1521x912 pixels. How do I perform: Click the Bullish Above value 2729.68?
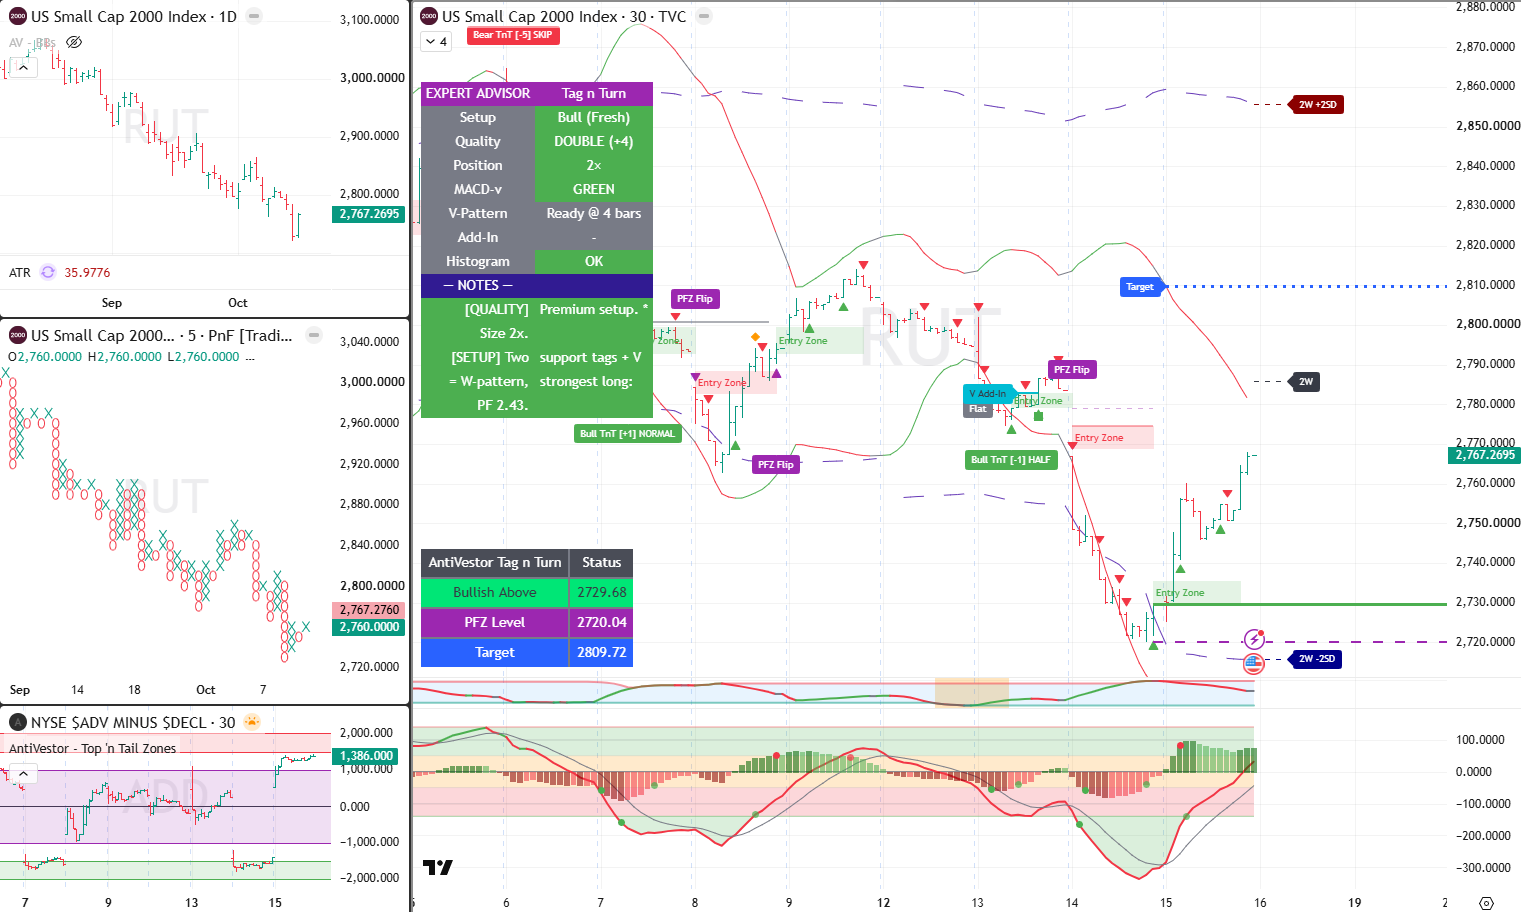601,592
